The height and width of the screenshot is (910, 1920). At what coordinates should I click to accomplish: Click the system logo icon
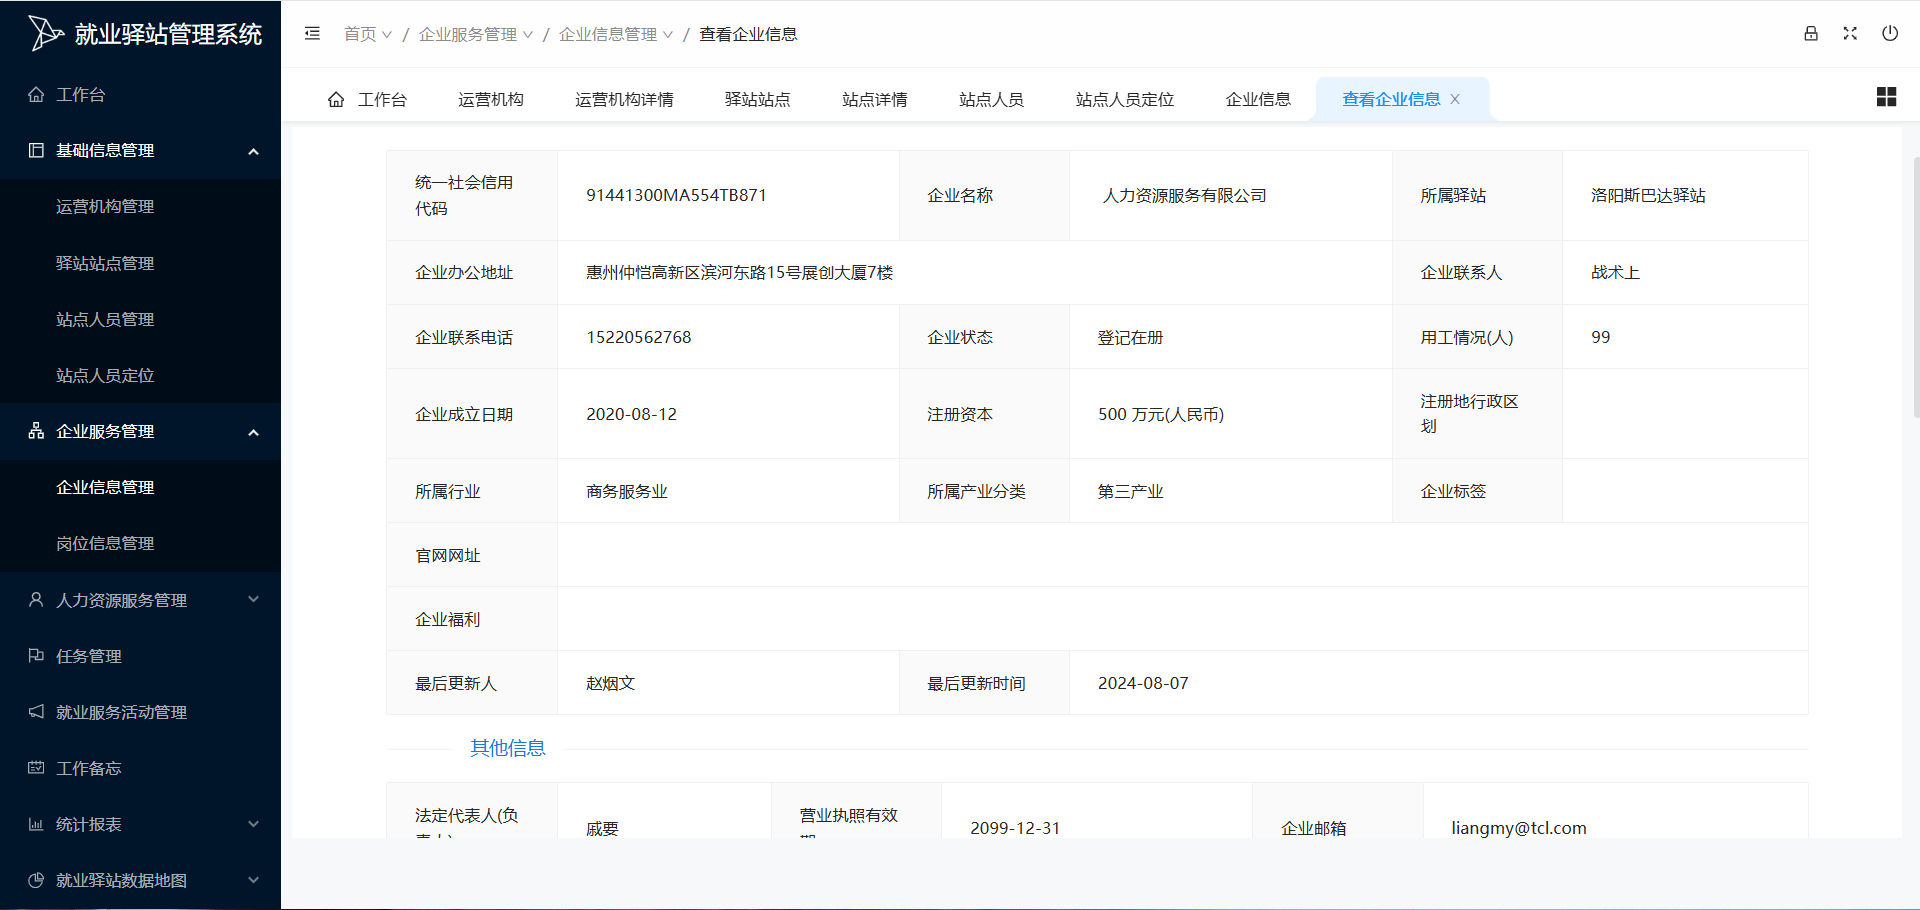tap(45, 33)
